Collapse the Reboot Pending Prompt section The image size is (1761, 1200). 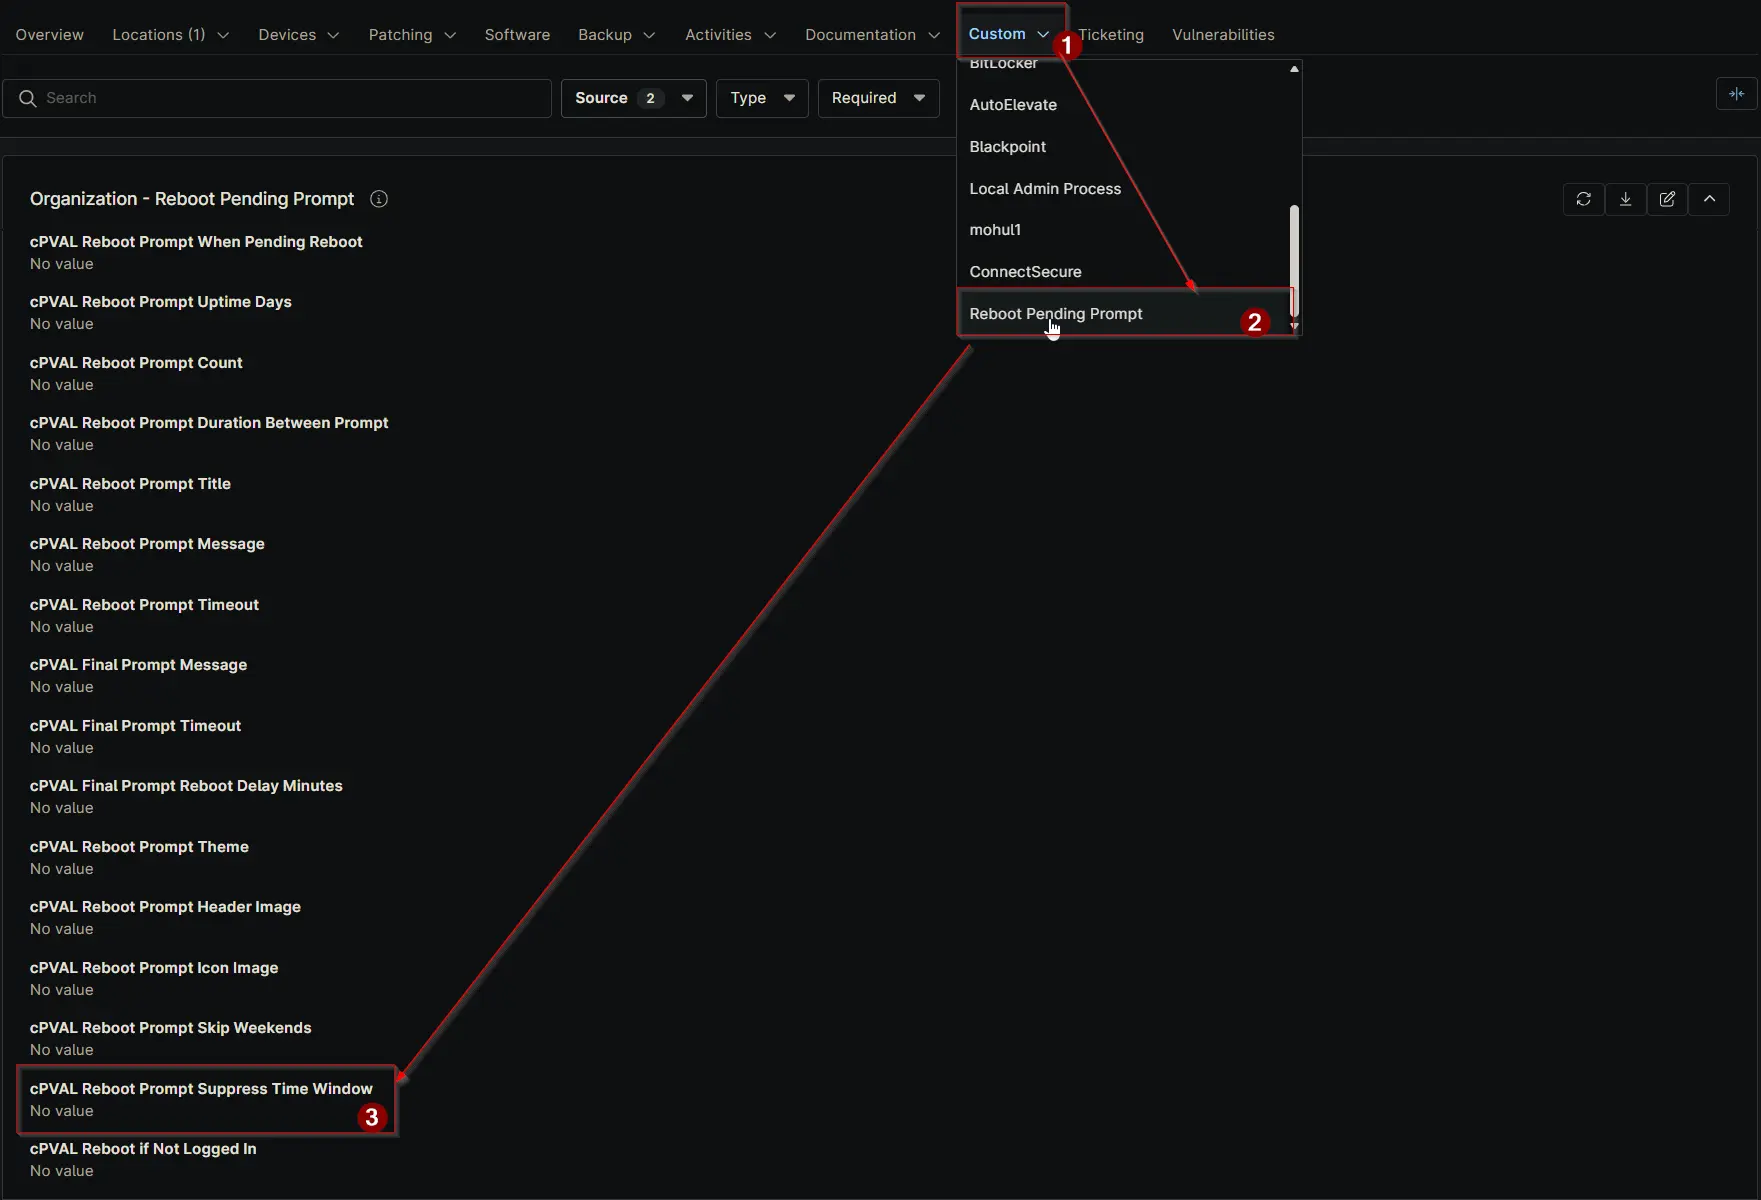click(1709, 199)
